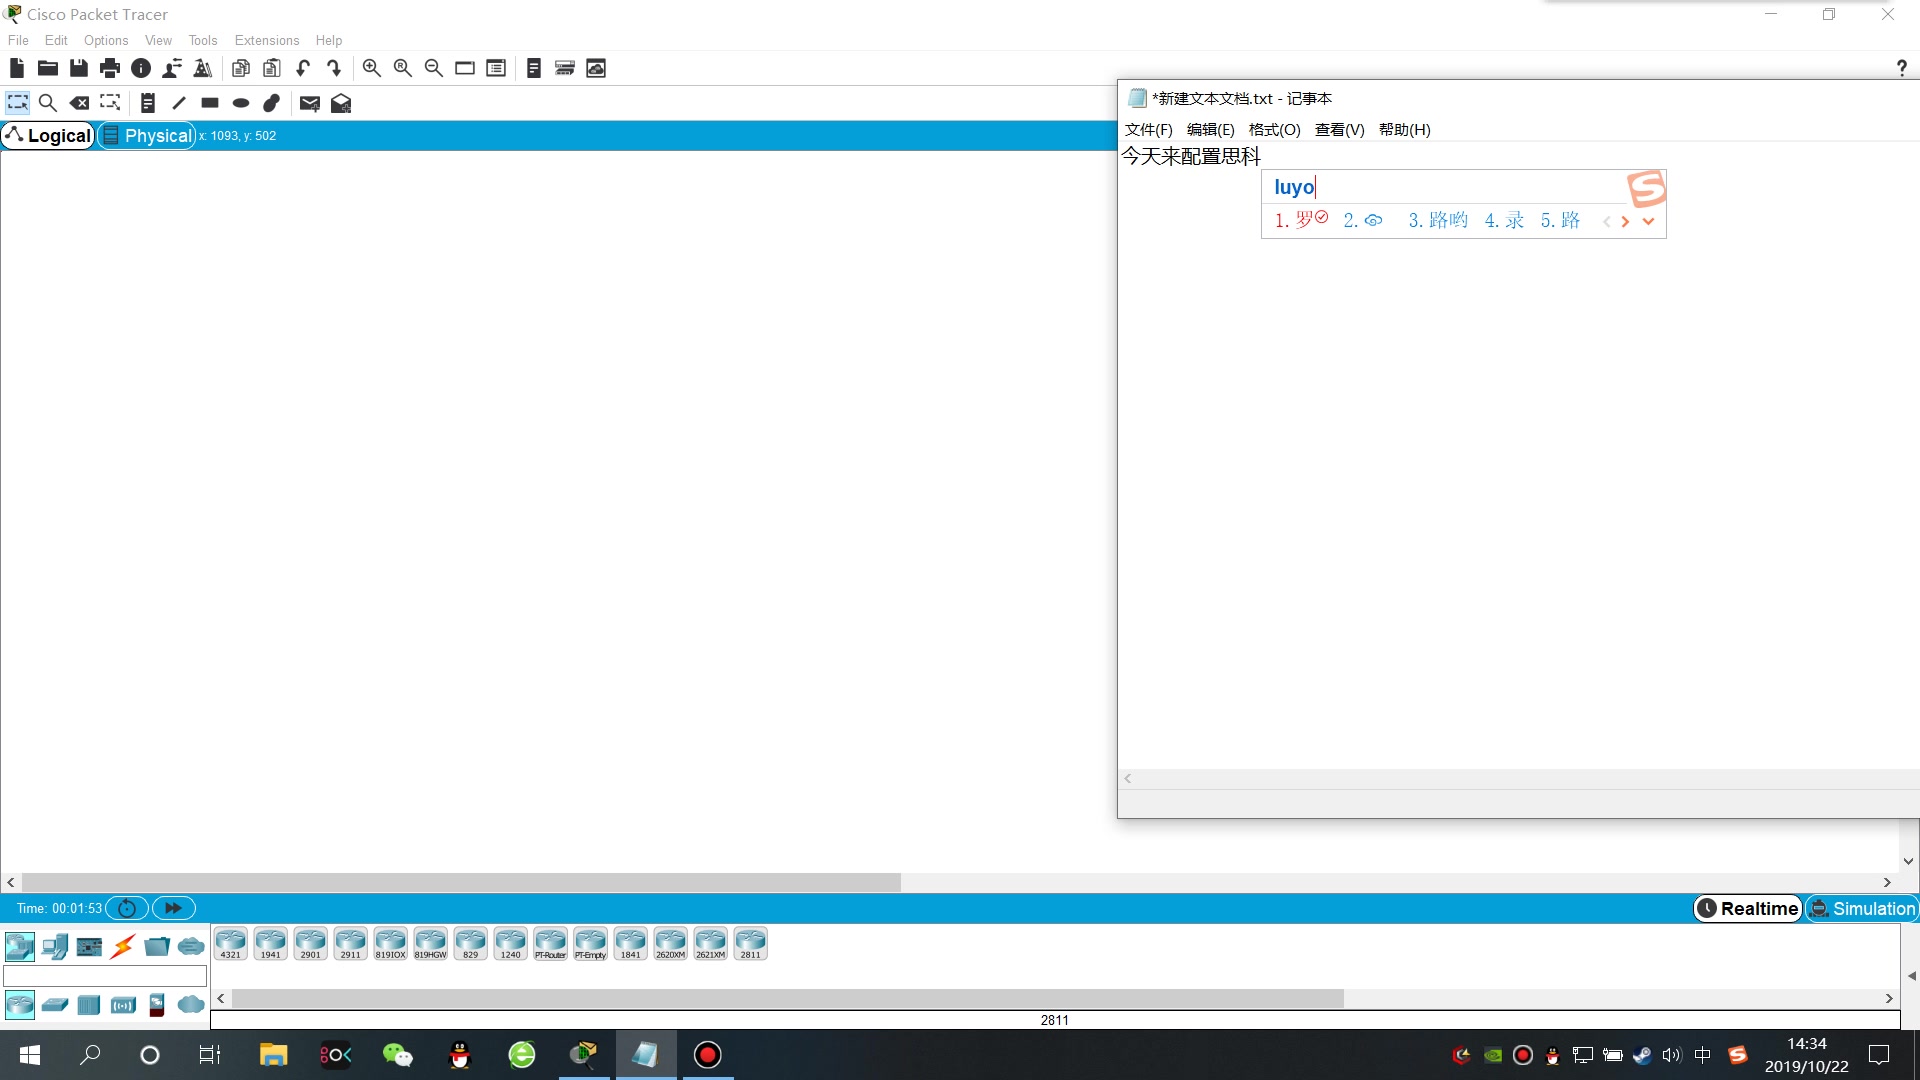1920x1080 pixels.
Task: Select the Draw Line tool
Action: 179,103
